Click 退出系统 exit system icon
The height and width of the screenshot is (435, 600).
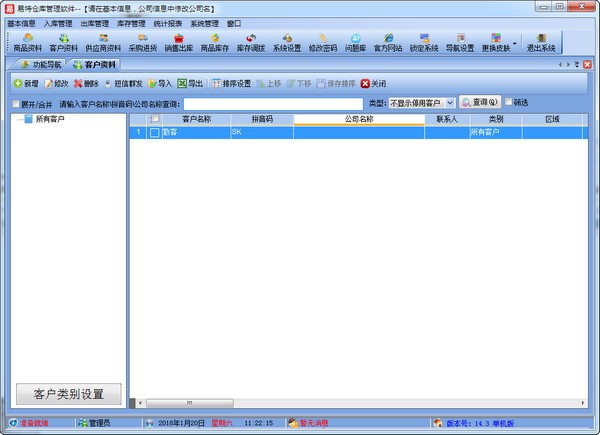pos(541,42)
